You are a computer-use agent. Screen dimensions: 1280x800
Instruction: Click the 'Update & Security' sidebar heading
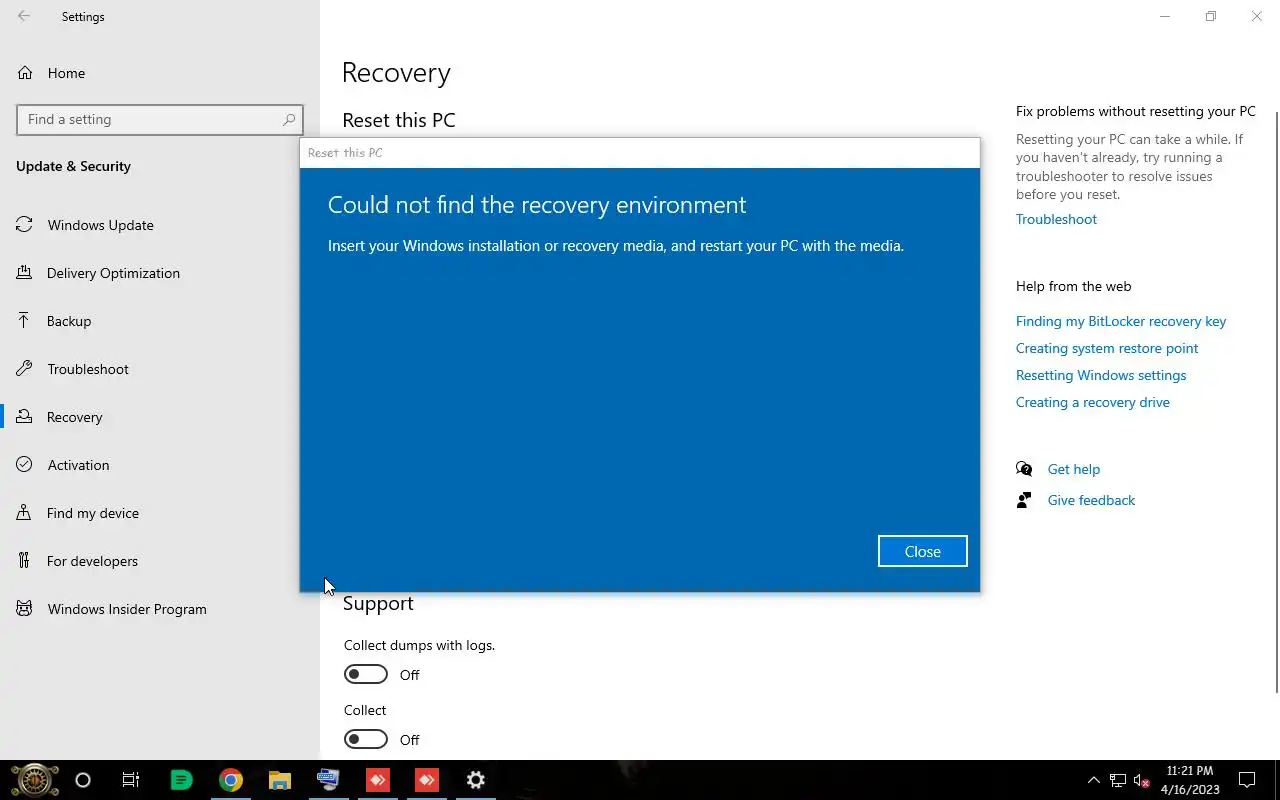73,166
